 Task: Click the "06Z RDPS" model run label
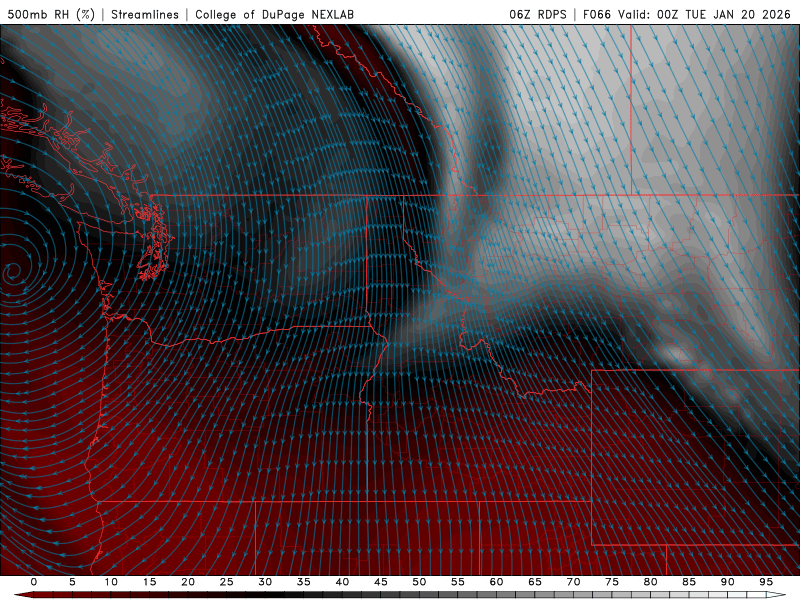[538, 14]
